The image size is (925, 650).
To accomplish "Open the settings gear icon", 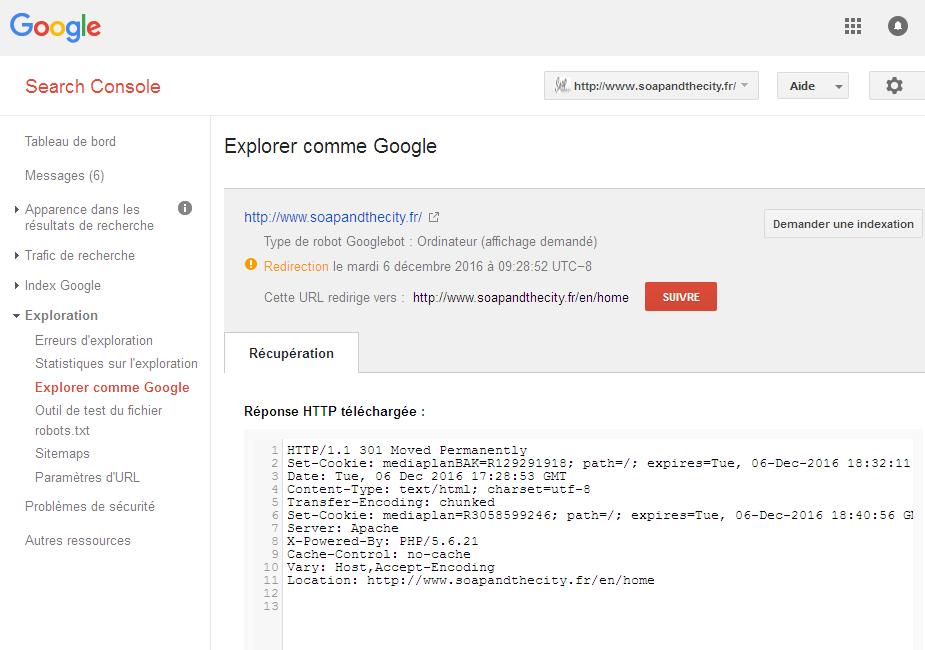I will pyautogui.click(x=894, y=86).
